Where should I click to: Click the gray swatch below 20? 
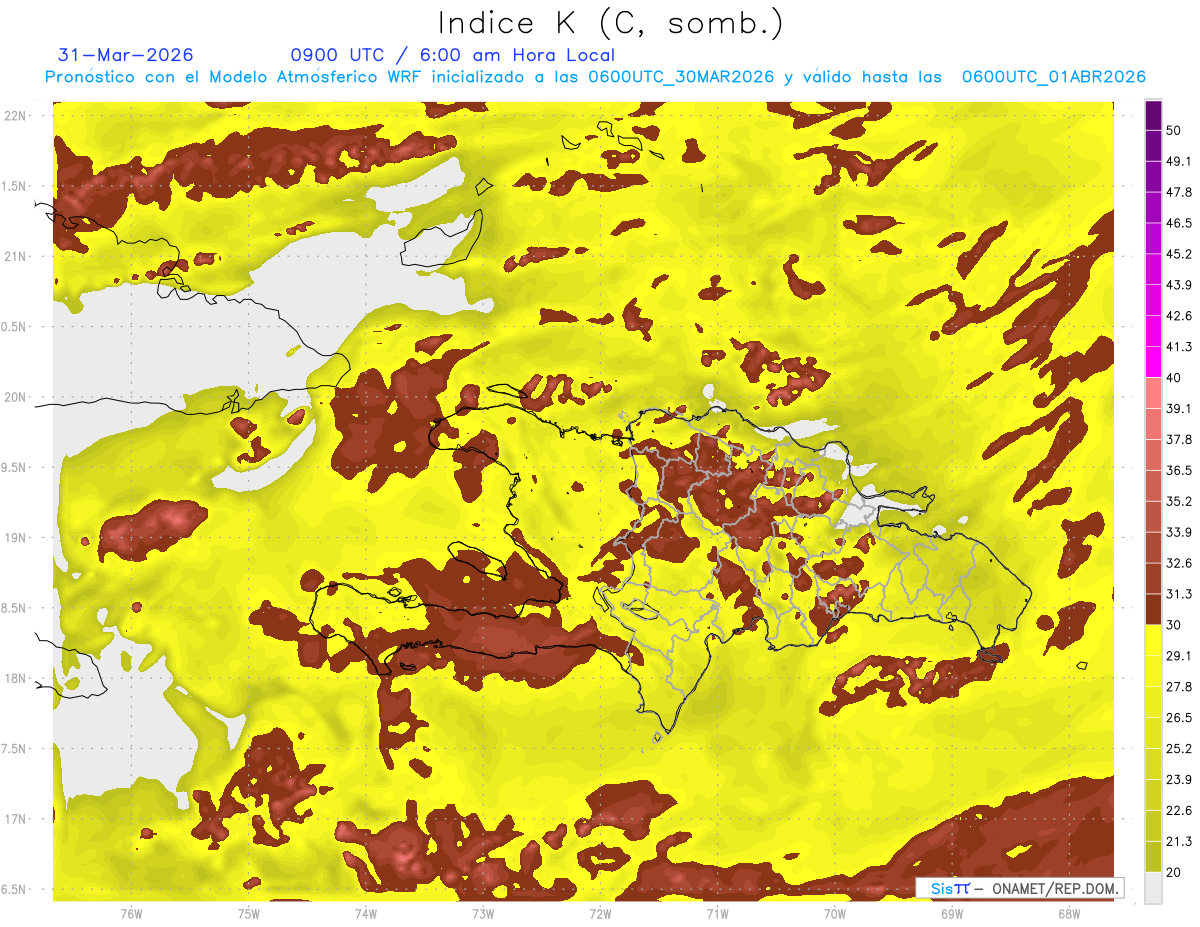(1153, 888)
